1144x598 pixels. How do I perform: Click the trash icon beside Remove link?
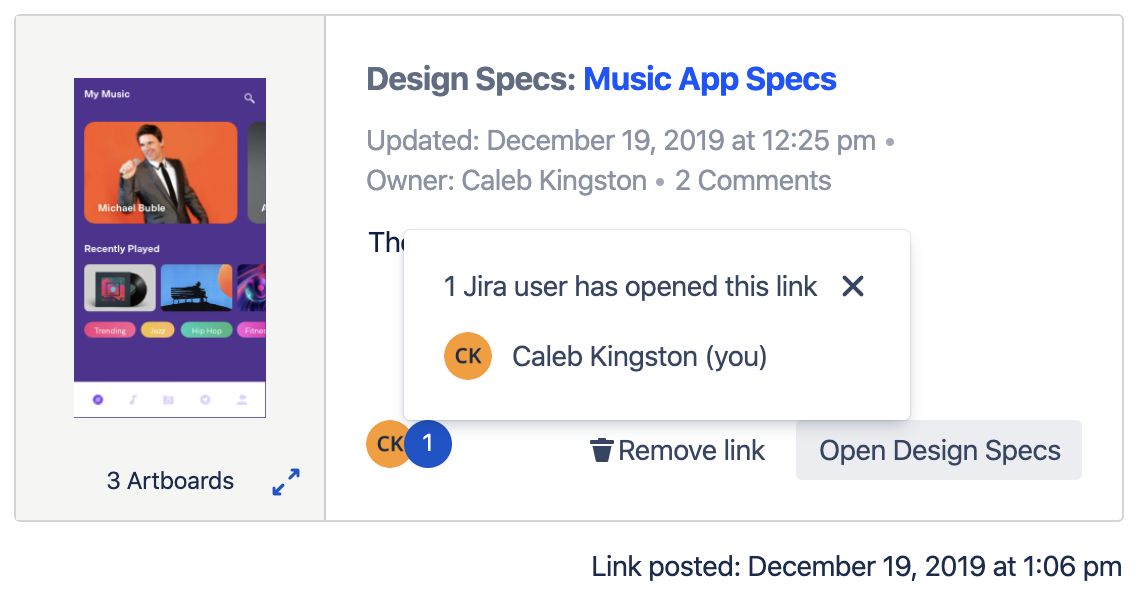point(601,450)
